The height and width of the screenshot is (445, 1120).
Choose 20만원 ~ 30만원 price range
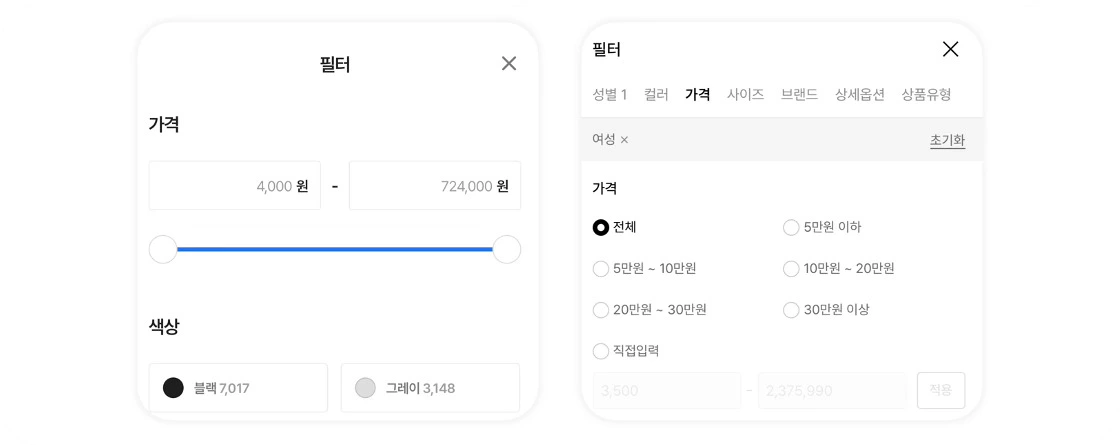(x=601, y=310)
